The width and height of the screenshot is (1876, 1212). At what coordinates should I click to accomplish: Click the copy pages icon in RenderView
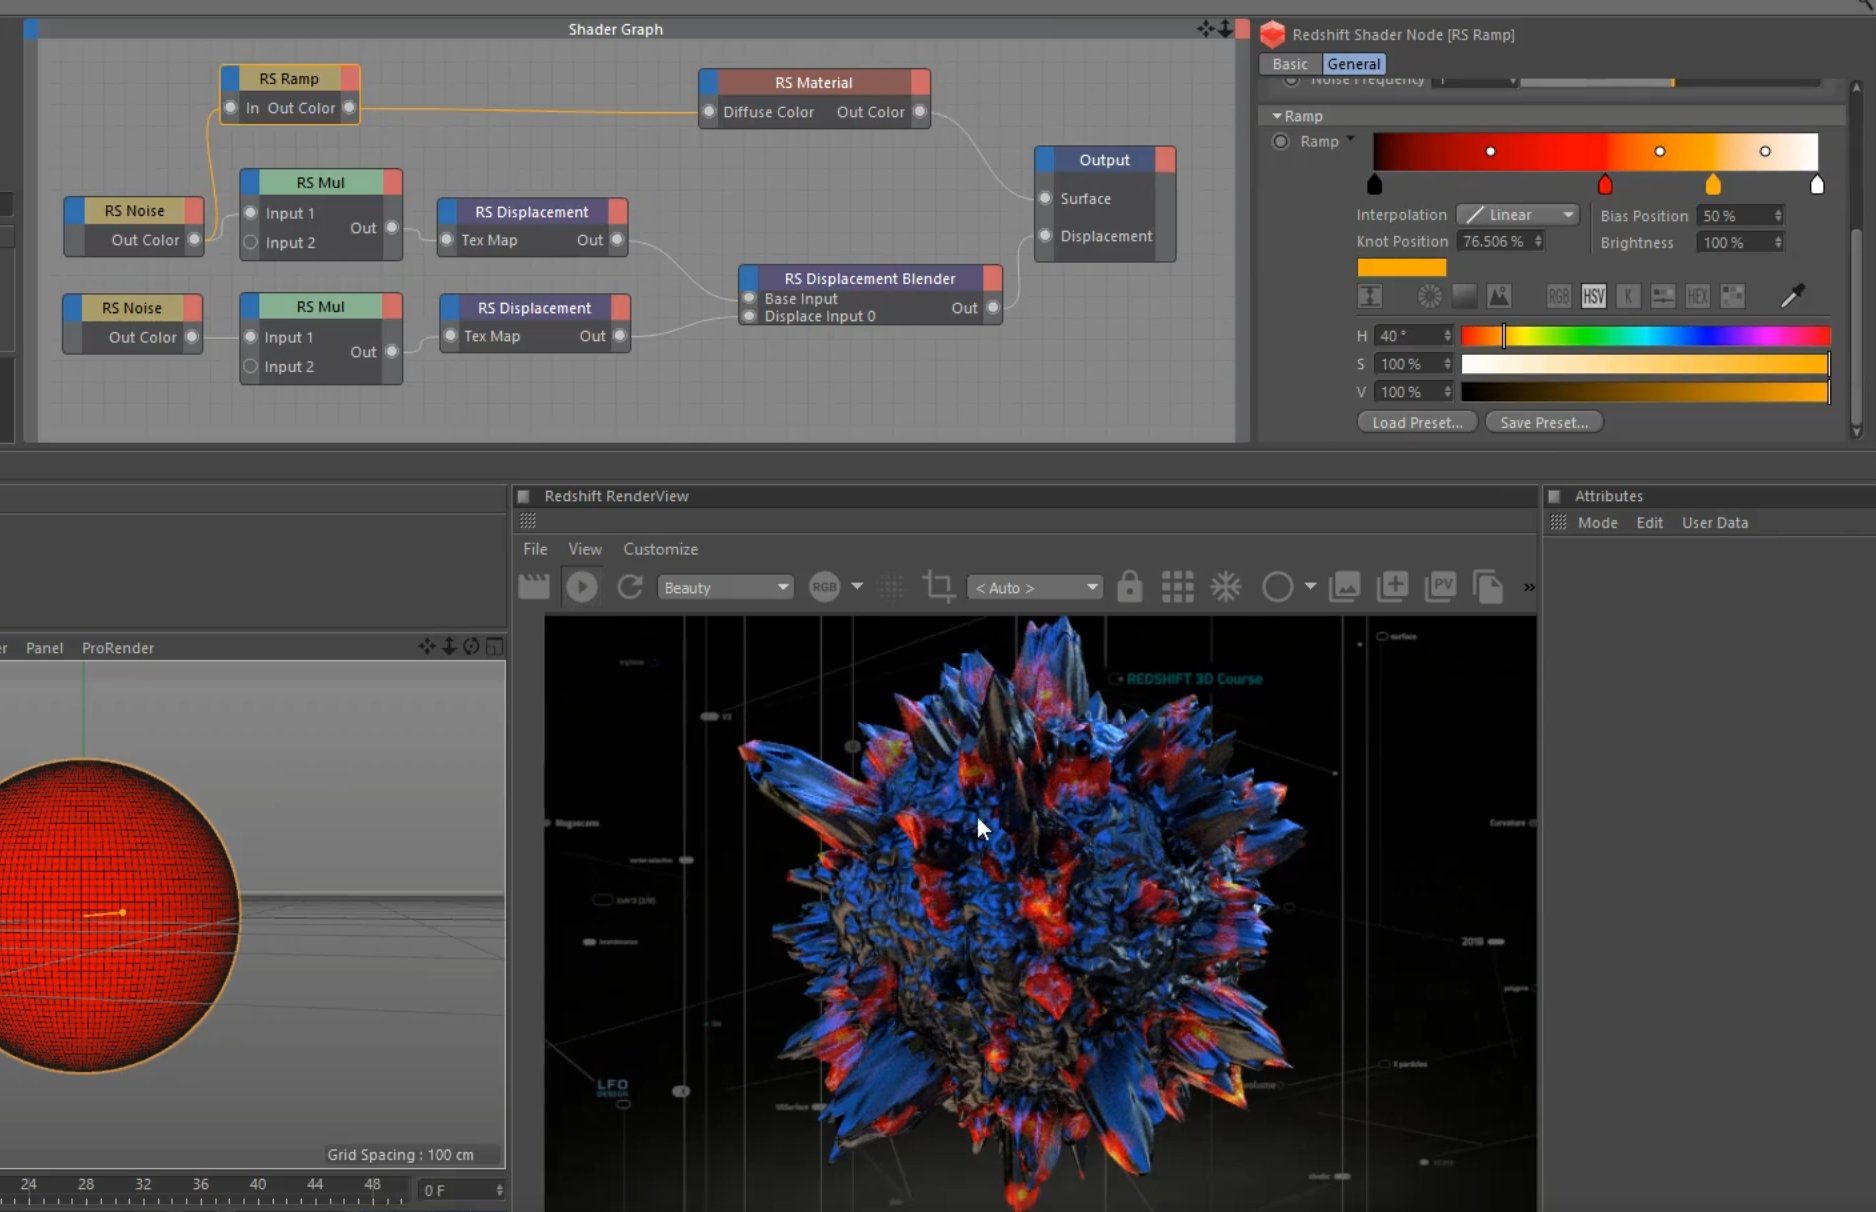[x=1488, y=587]
